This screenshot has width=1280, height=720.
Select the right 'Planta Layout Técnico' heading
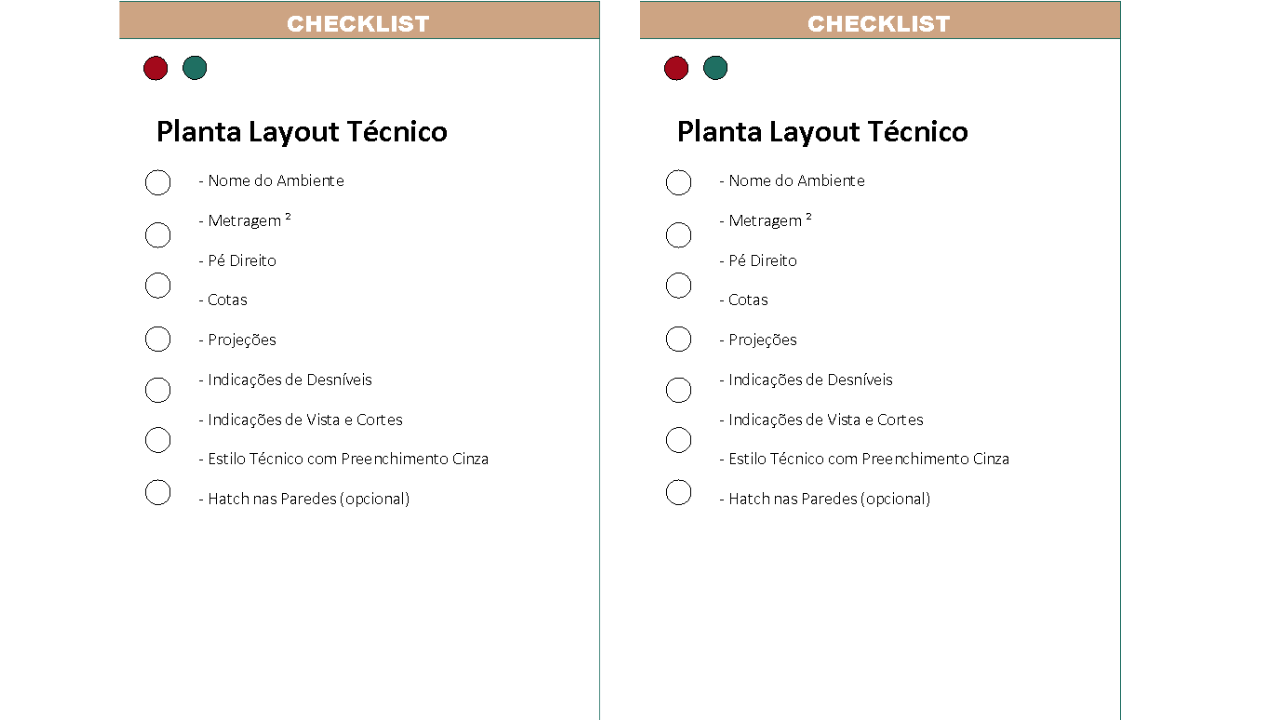coord(823,132)
